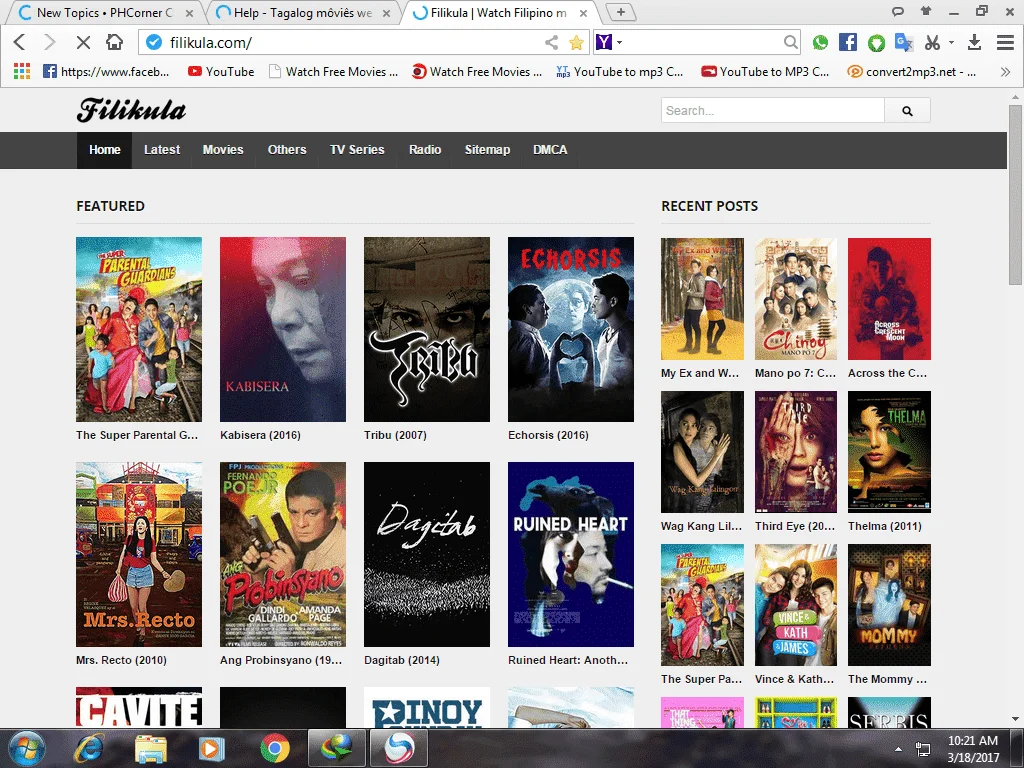Screen dimensions: 1024x768
Task: Stop loading the page with X icon
Action: (x=83, y=42)
